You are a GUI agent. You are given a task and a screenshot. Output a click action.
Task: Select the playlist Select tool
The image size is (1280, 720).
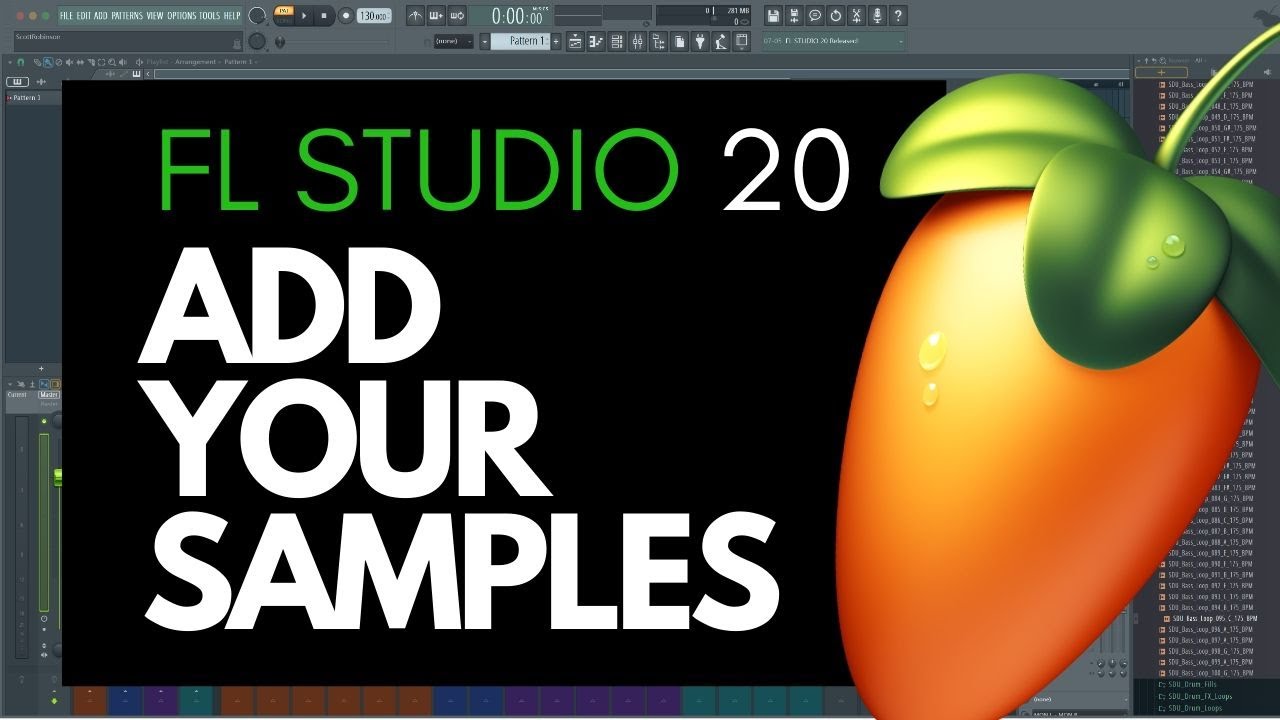click(101, 62)
